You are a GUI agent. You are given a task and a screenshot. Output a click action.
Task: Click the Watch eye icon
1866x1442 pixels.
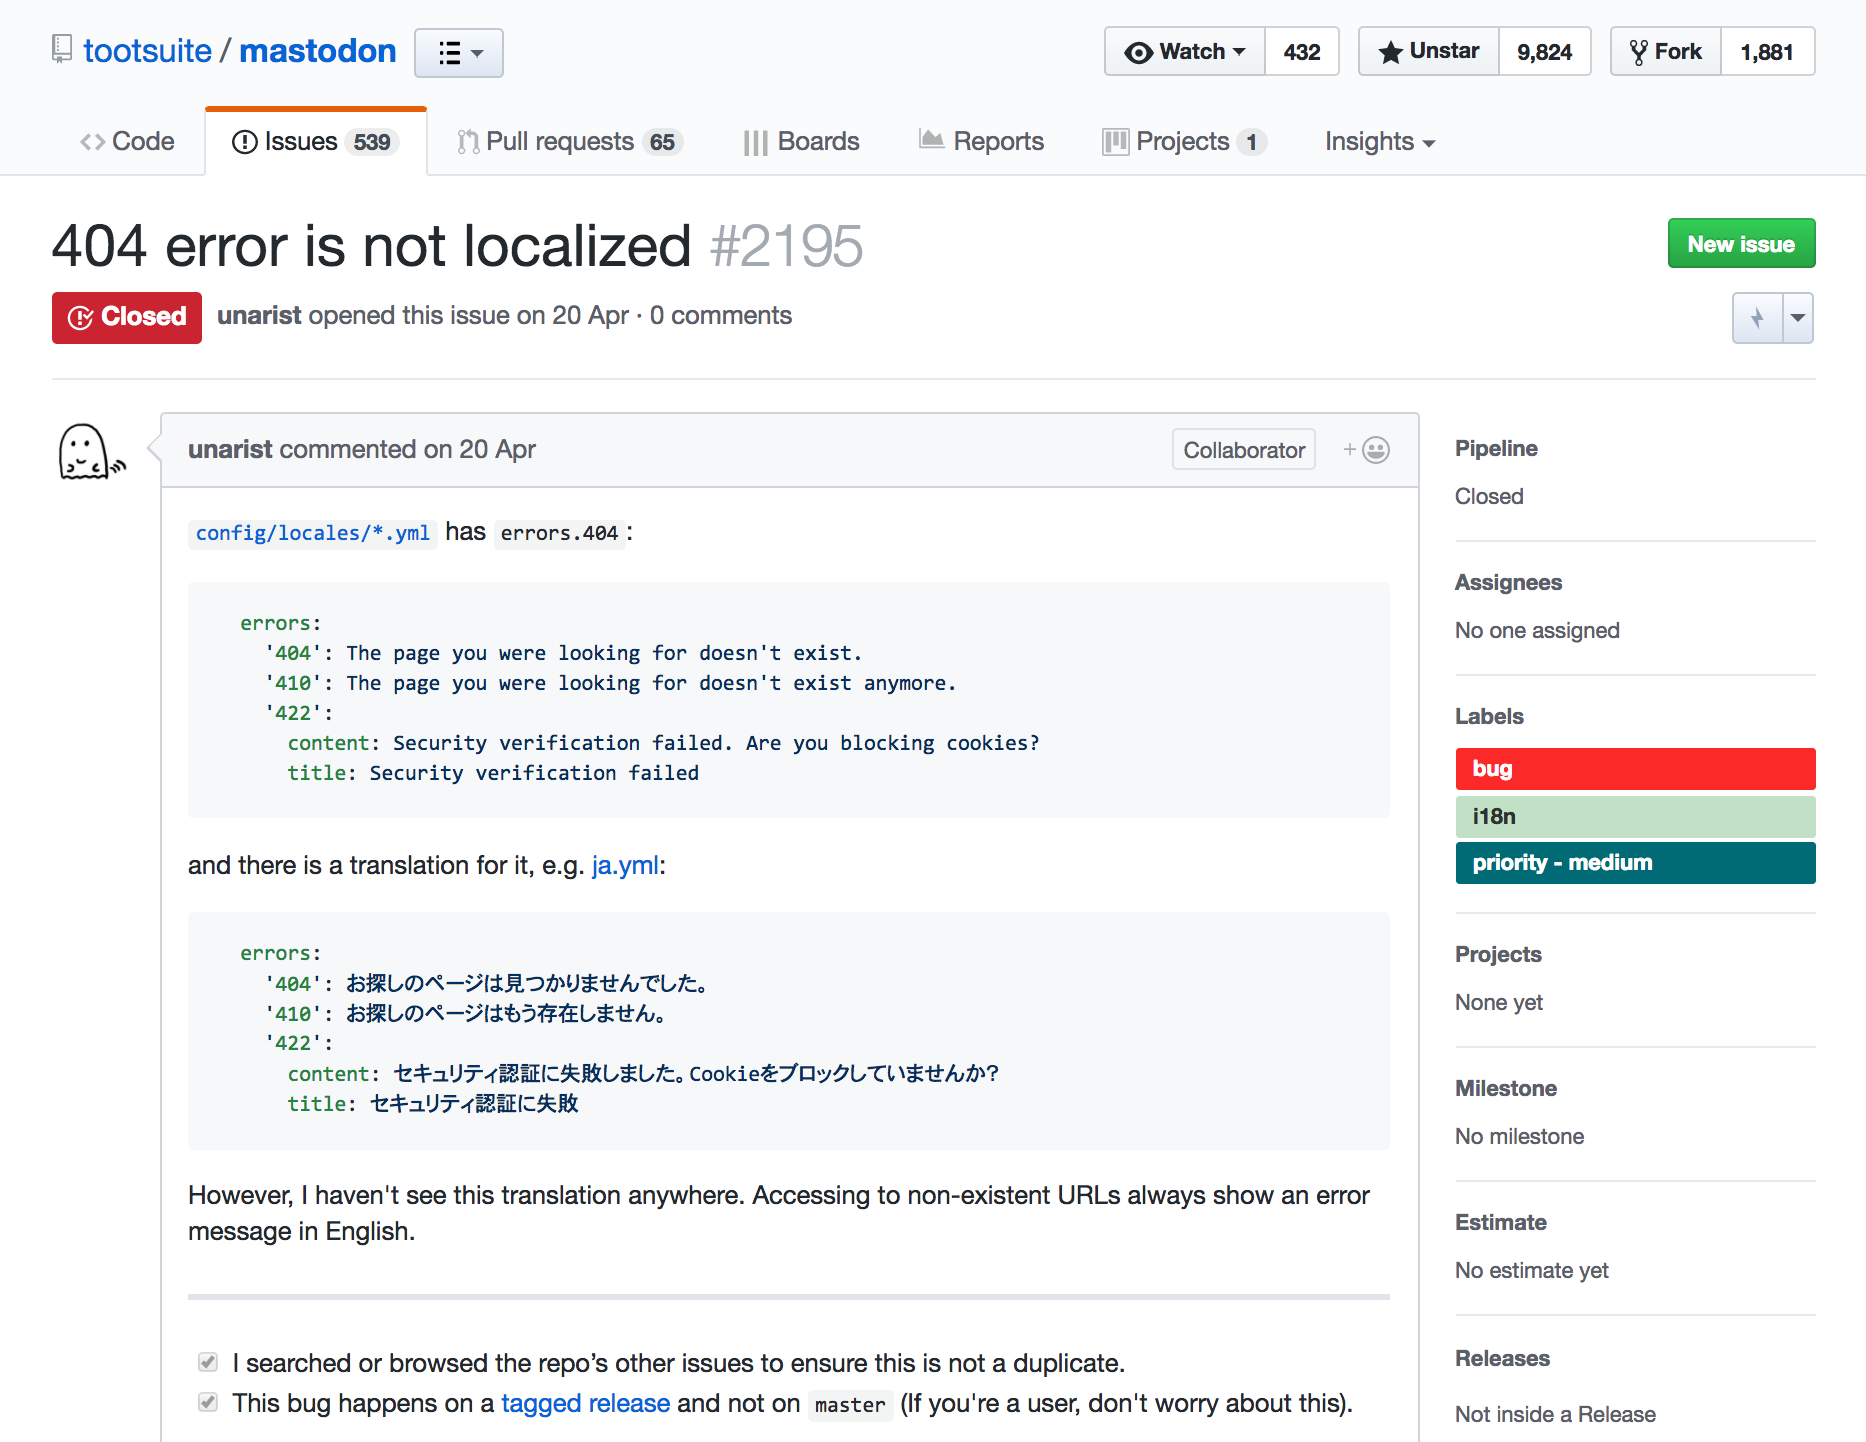(x=1138, y=52)
